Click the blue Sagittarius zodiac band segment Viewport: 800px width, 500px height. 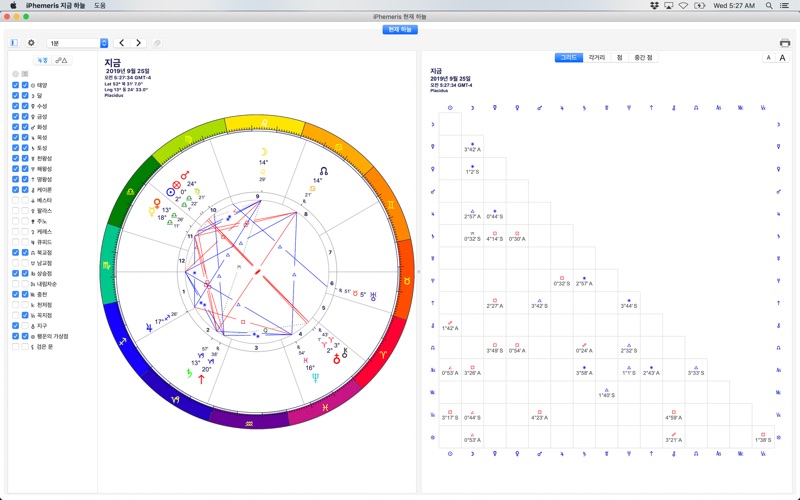click(124, 341)
